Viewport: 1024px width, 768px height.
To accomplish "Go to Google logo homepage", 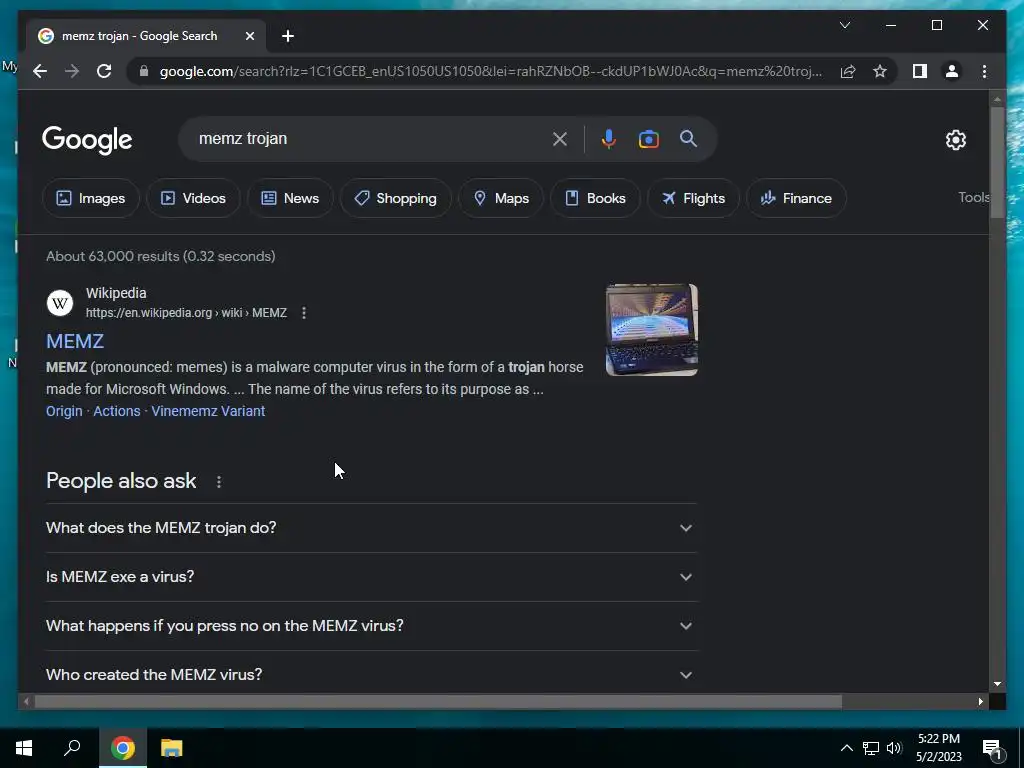I will pos(87,139).
